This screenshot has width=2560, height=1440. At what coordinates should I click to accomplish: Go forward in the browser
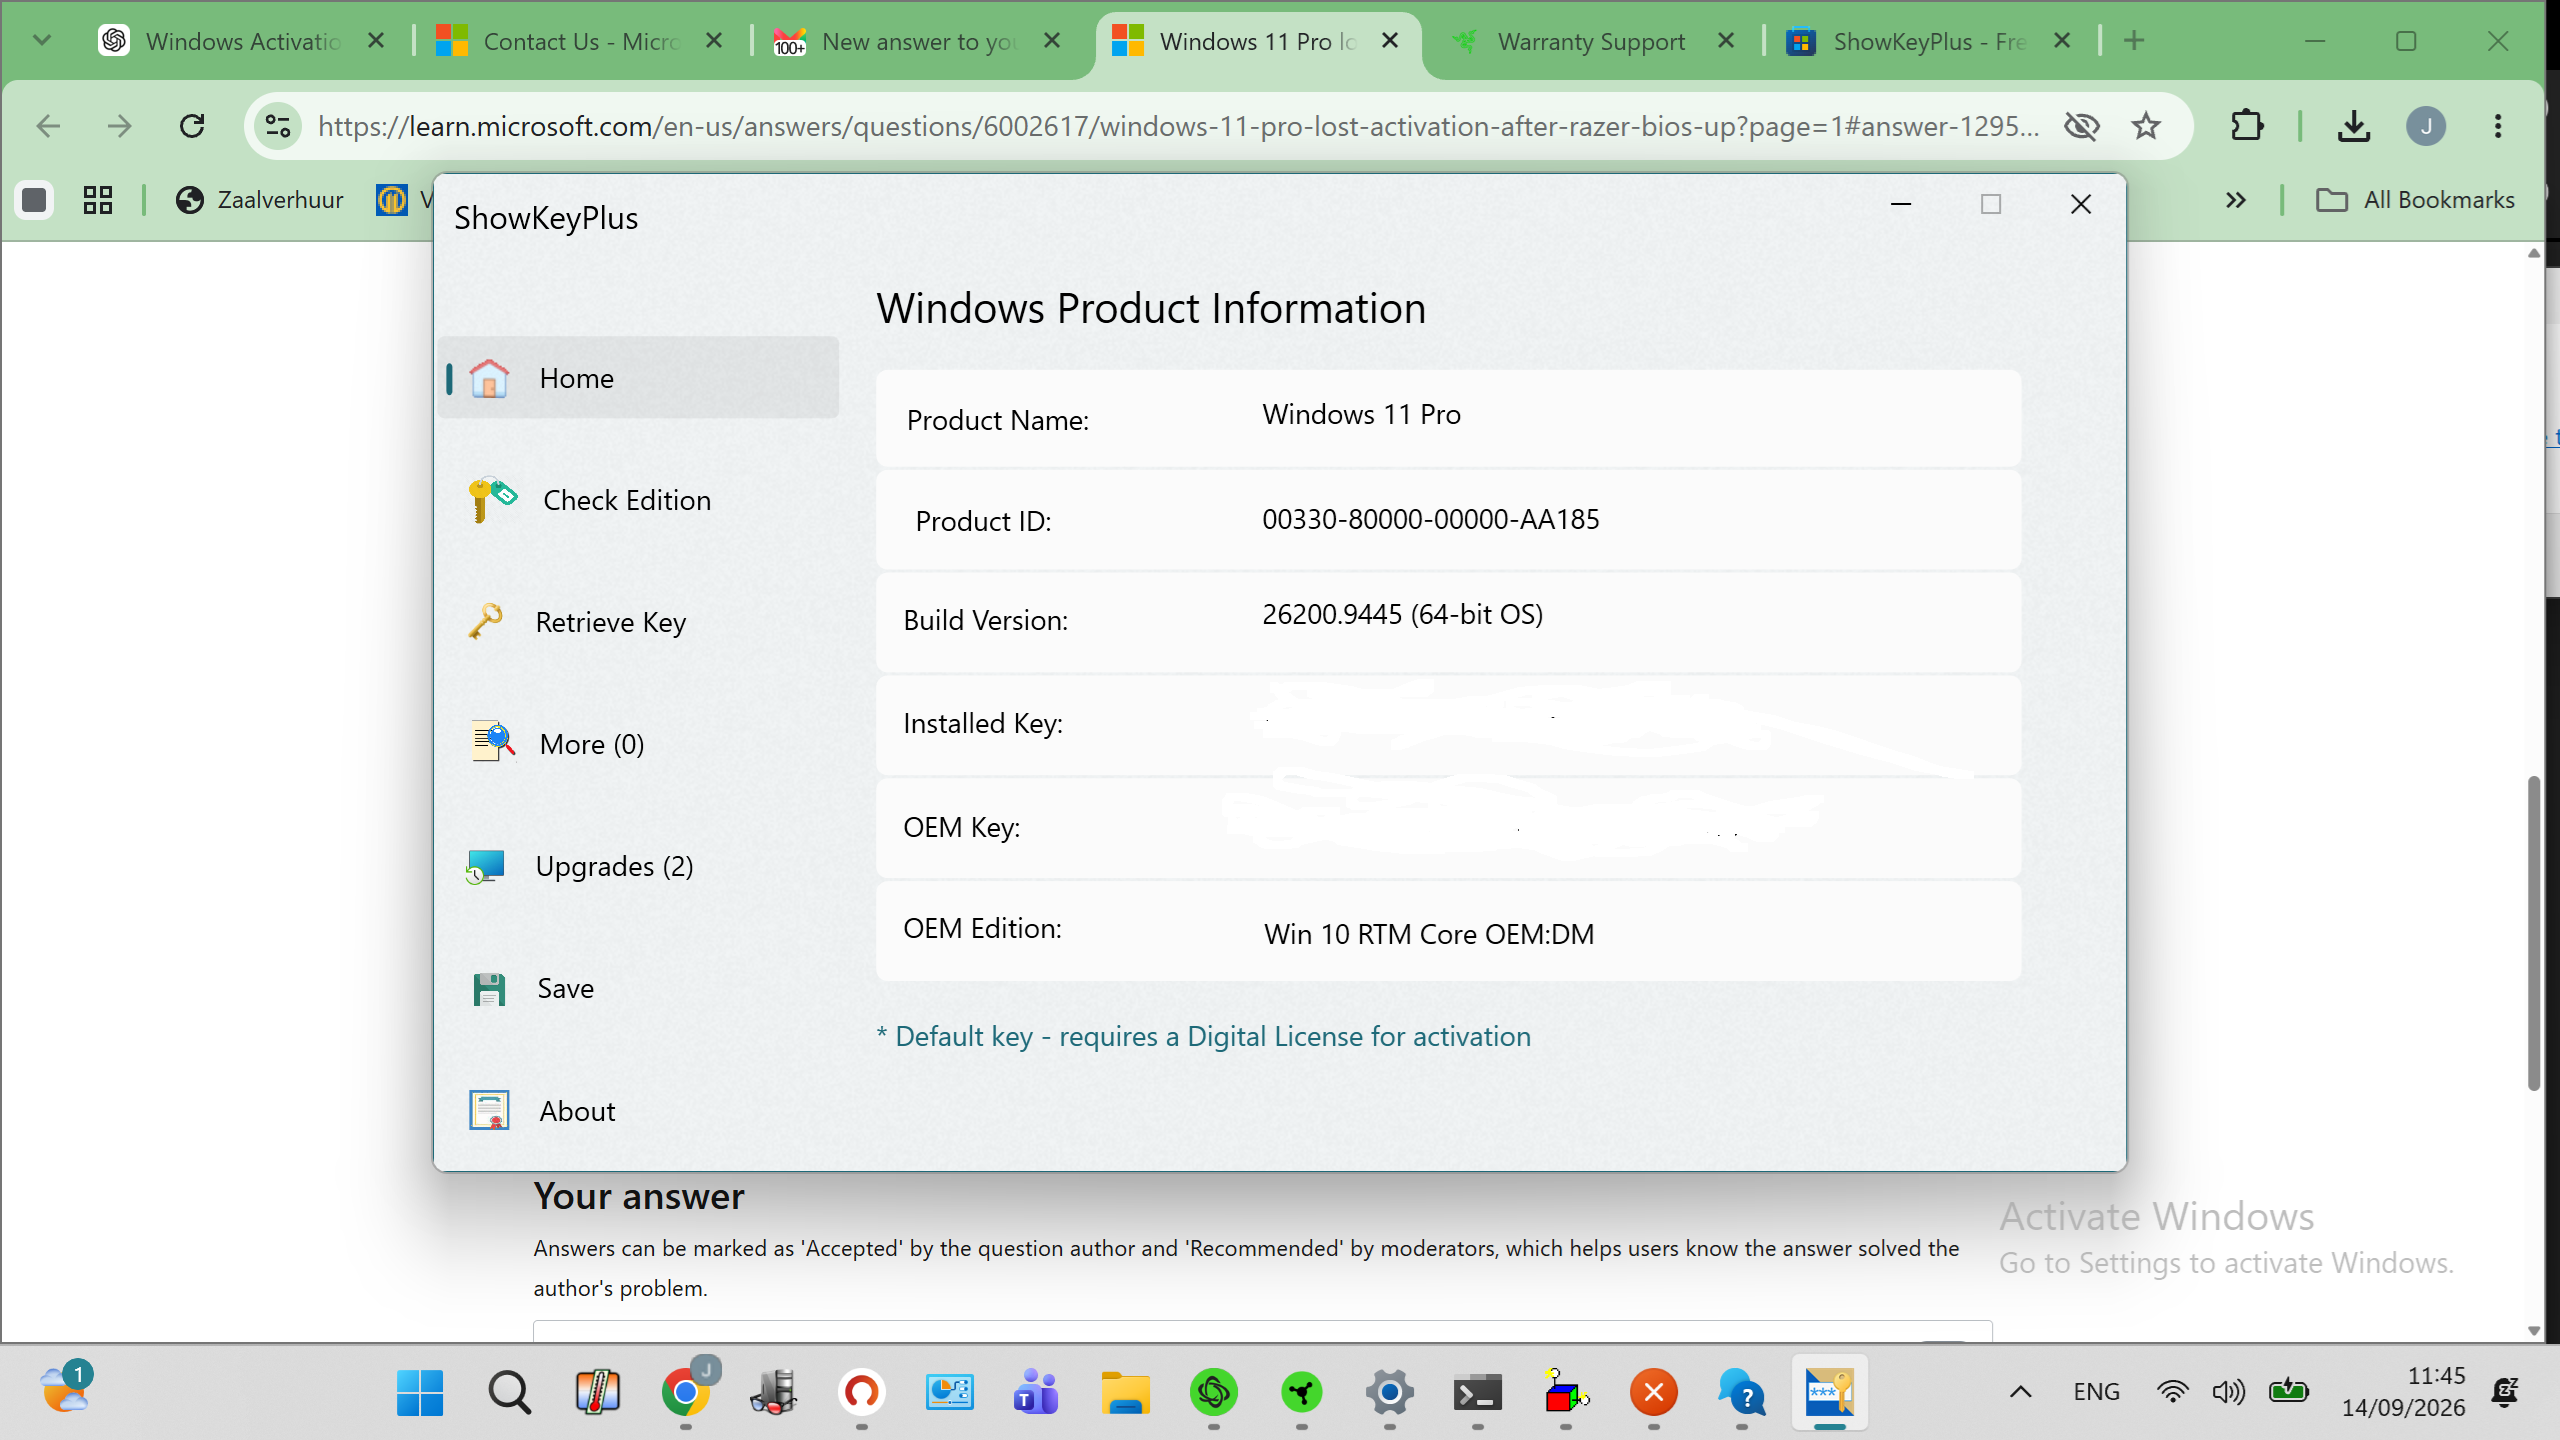point(120,126)
